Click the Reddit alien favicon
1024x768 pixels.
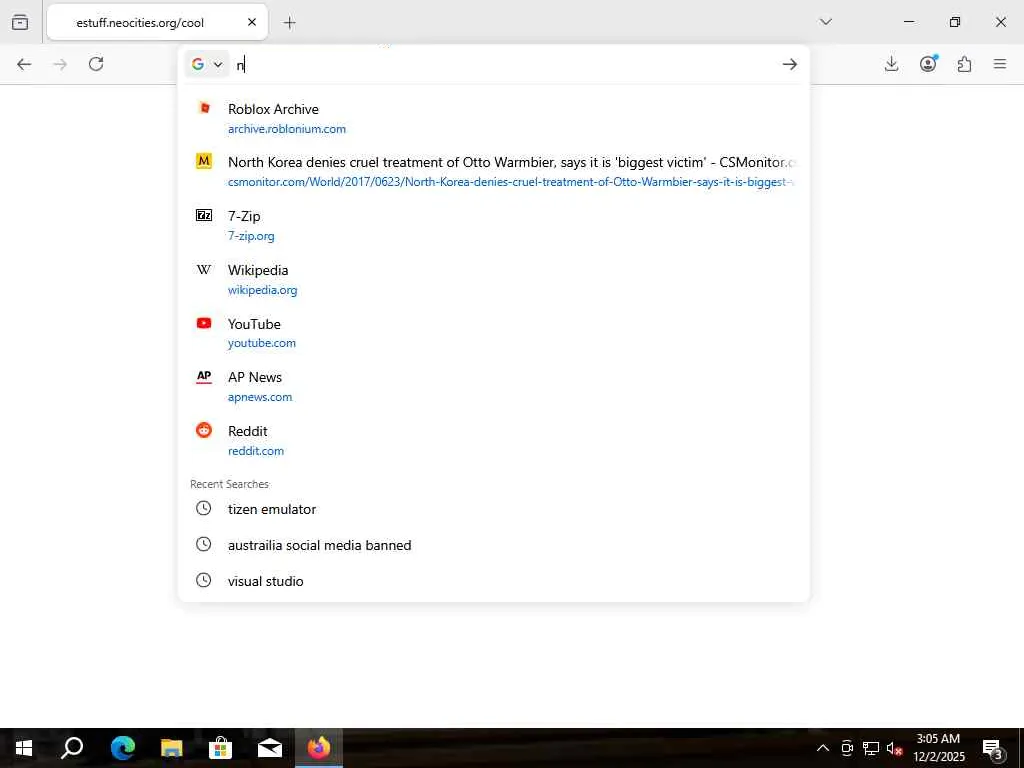[x=204, y=430]
